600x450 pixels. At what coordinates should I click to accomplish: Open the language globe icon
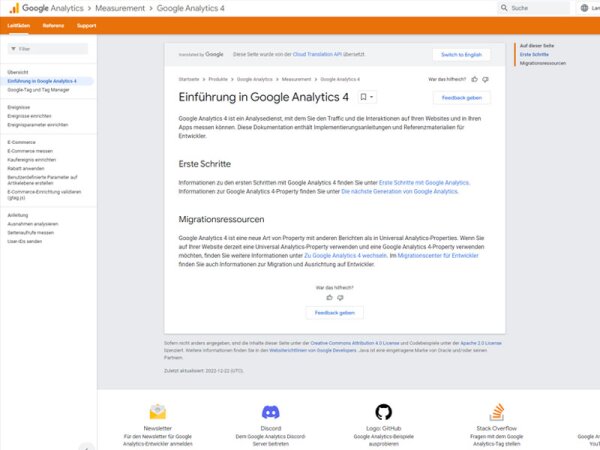click(x=584, y=8)
